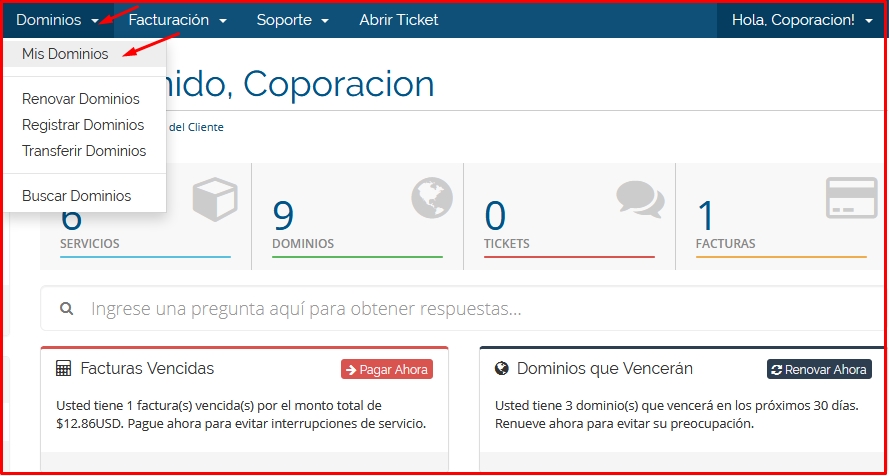Click the Facturas Vencidas panel title
This screenshot has height=476, width=889.
click(147, 368)
